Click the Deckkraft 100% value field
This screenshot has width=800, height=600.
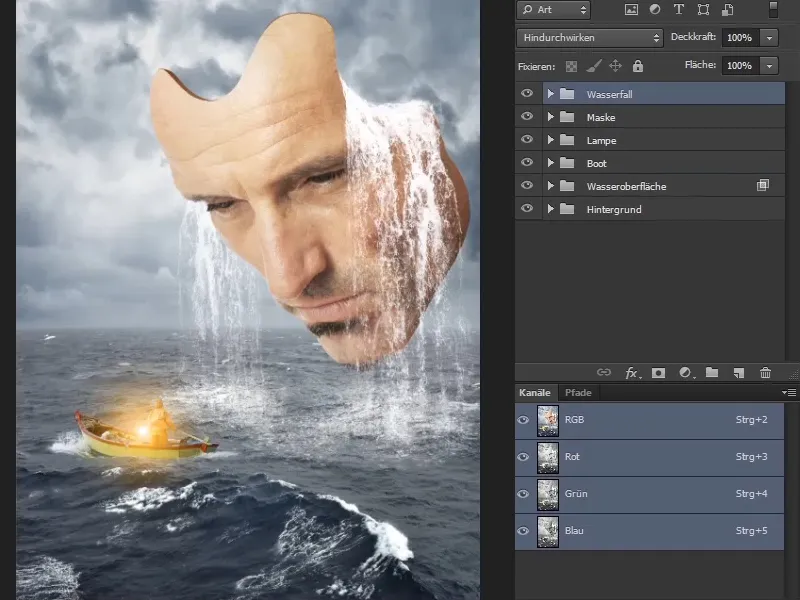click(x=740, y=38)
